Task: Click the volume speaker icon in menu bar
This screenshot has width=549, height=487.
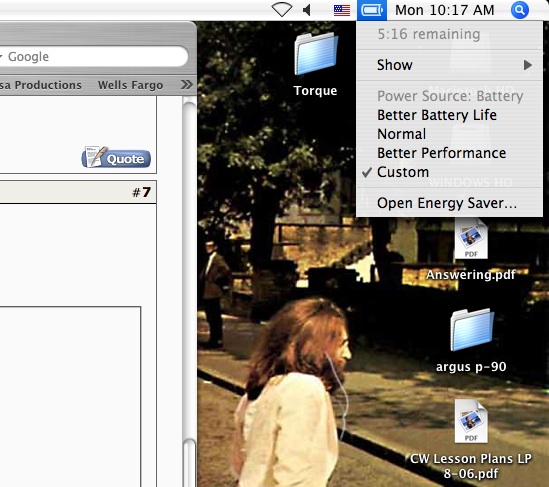Action: [307, 10]
